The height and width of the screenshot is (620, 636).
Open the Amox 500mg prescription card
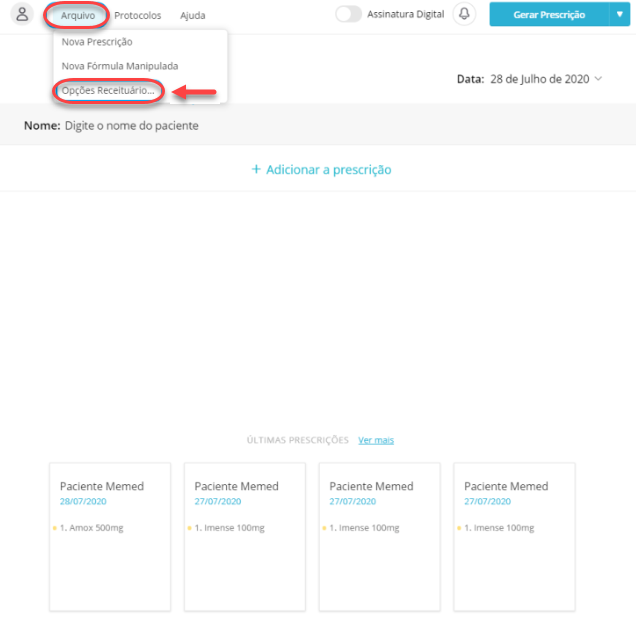pyautogui.click(x=110, y=537)
